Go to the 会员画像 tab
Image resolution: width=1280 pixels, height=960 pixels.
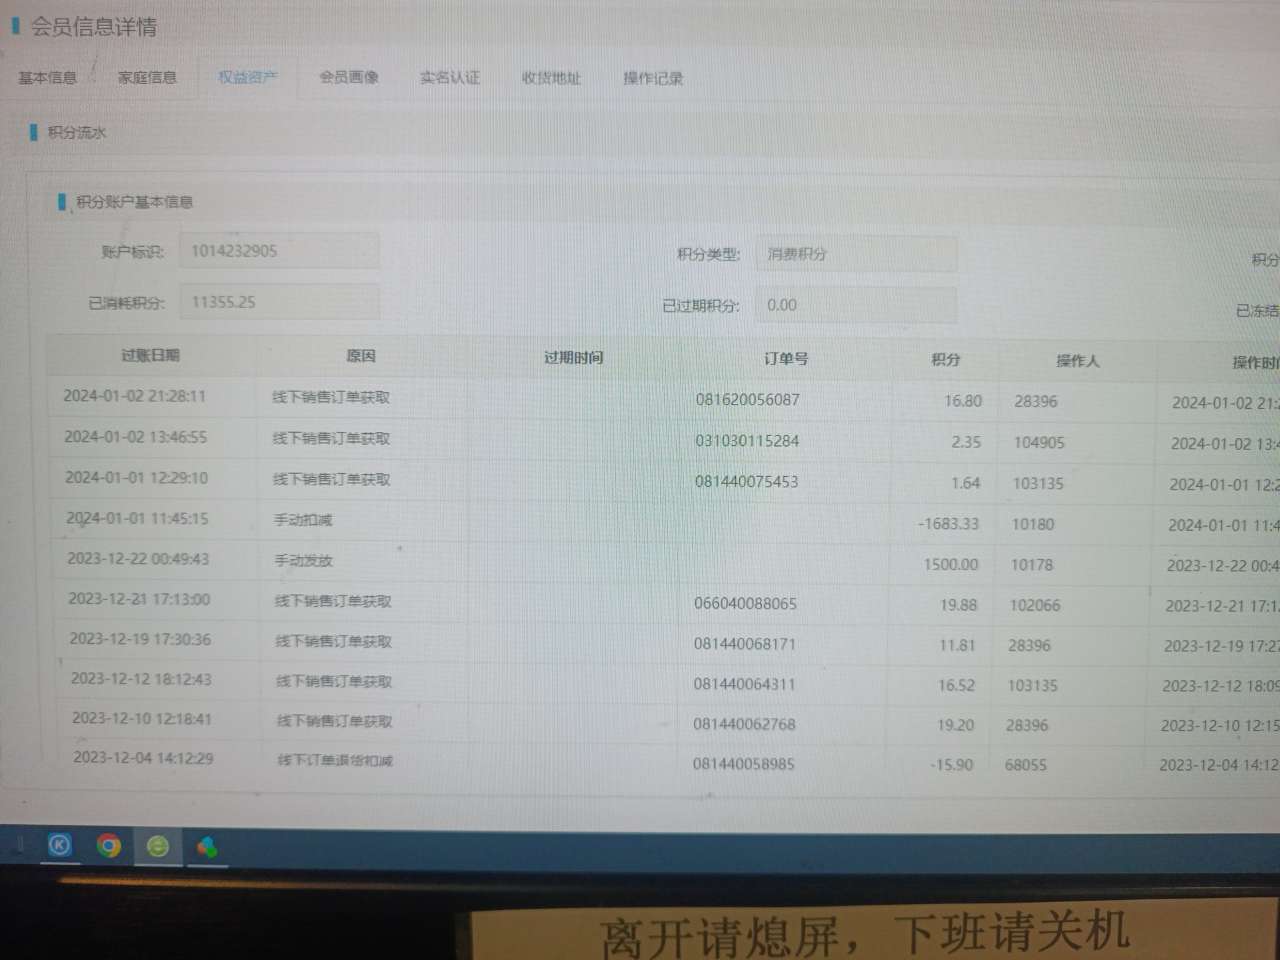coord(349,77)
